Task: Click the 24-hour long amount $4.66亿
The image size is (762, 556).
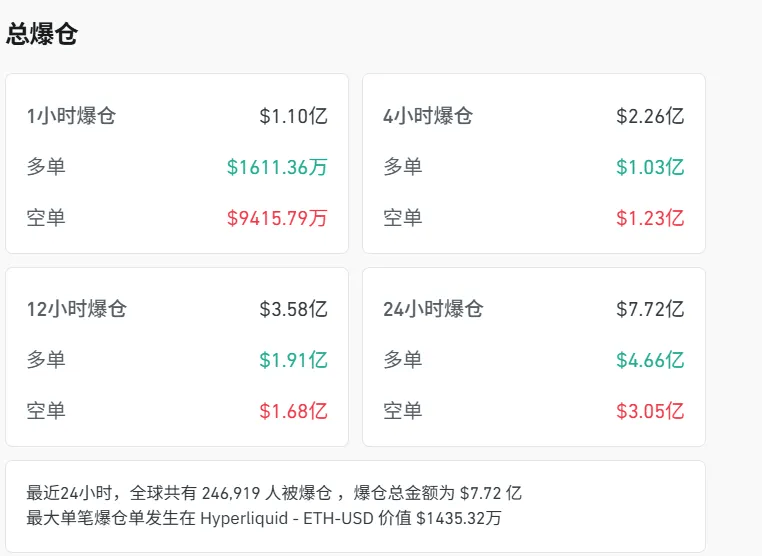Action: [x=650, y=360]
